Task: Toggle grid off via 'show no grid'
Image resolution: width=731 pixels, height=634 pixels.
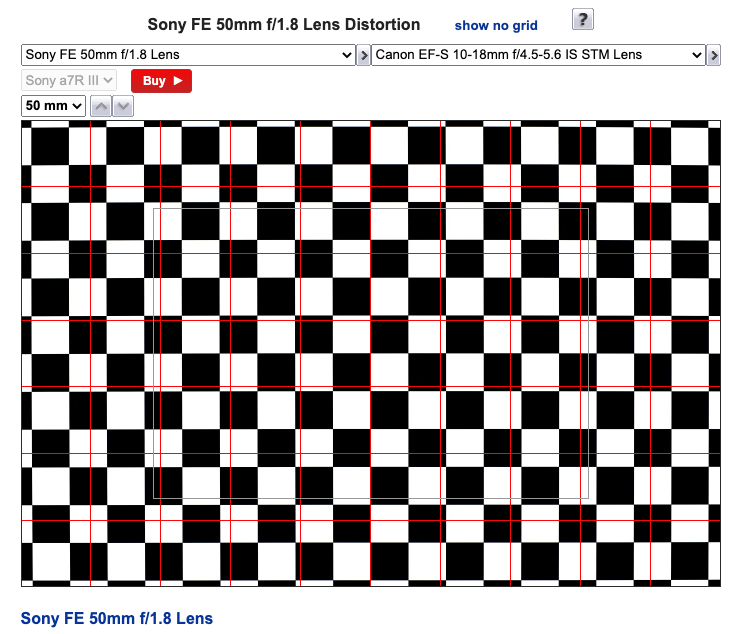Action: coord(496,25)
